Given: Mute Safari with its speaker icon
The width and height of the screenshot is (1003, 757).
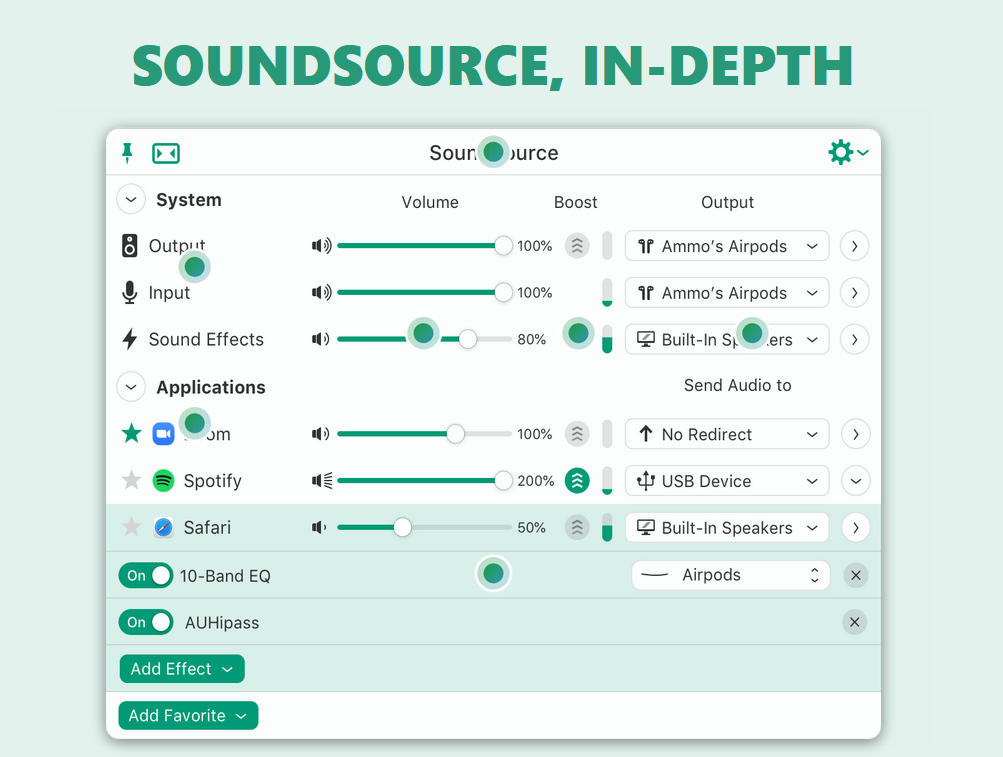Looking at the screenshot, I should (x=319, y=527).
